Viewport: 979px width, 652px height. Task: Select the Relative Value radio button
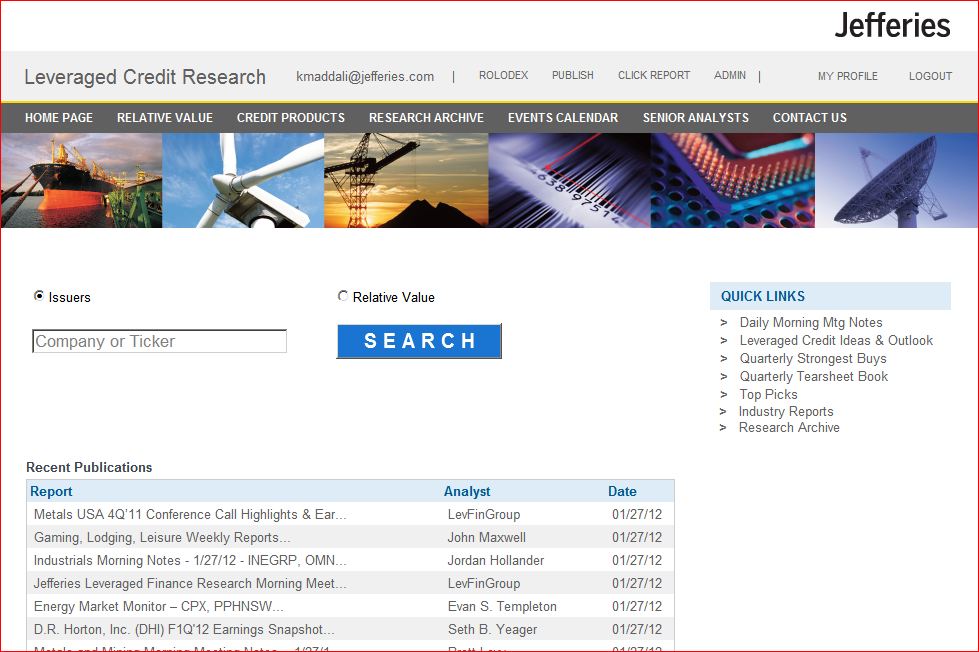343,296
